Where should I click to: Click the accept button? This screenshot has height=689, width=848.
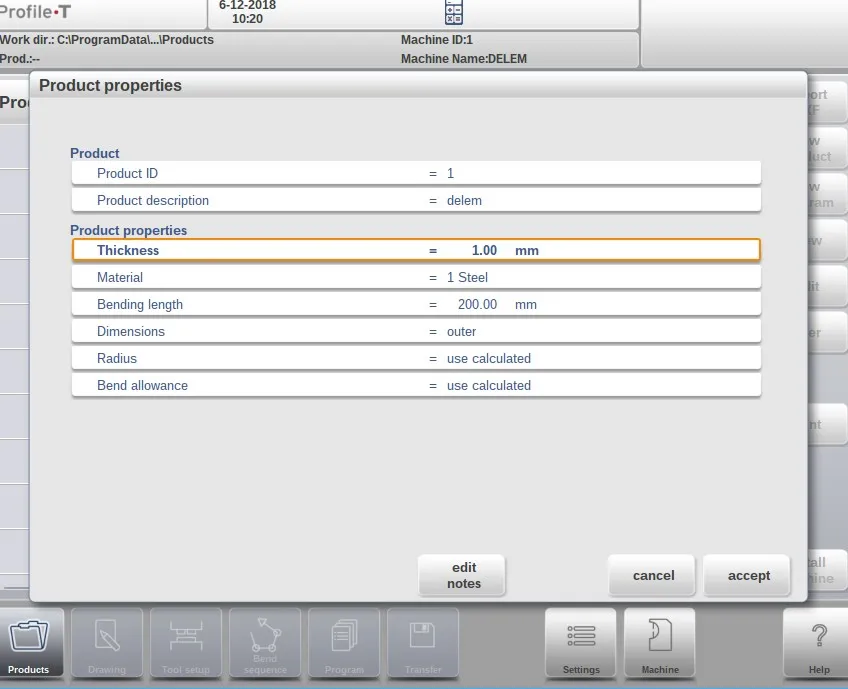(x=748, y=576)
